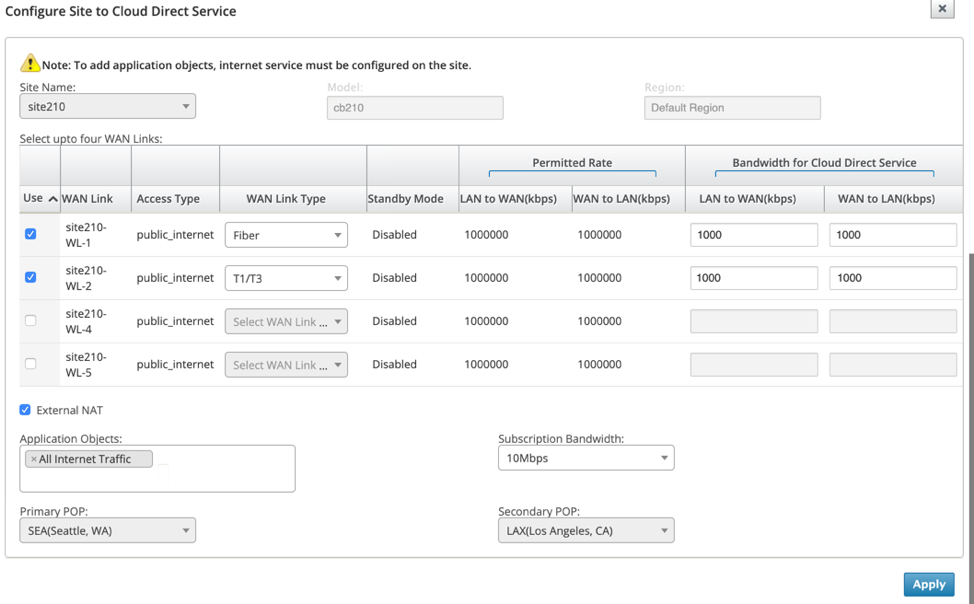Viewport: 974px width, 604px height.
Task: Remove the All Internet Traffic tag
Action: click(34, 459)
